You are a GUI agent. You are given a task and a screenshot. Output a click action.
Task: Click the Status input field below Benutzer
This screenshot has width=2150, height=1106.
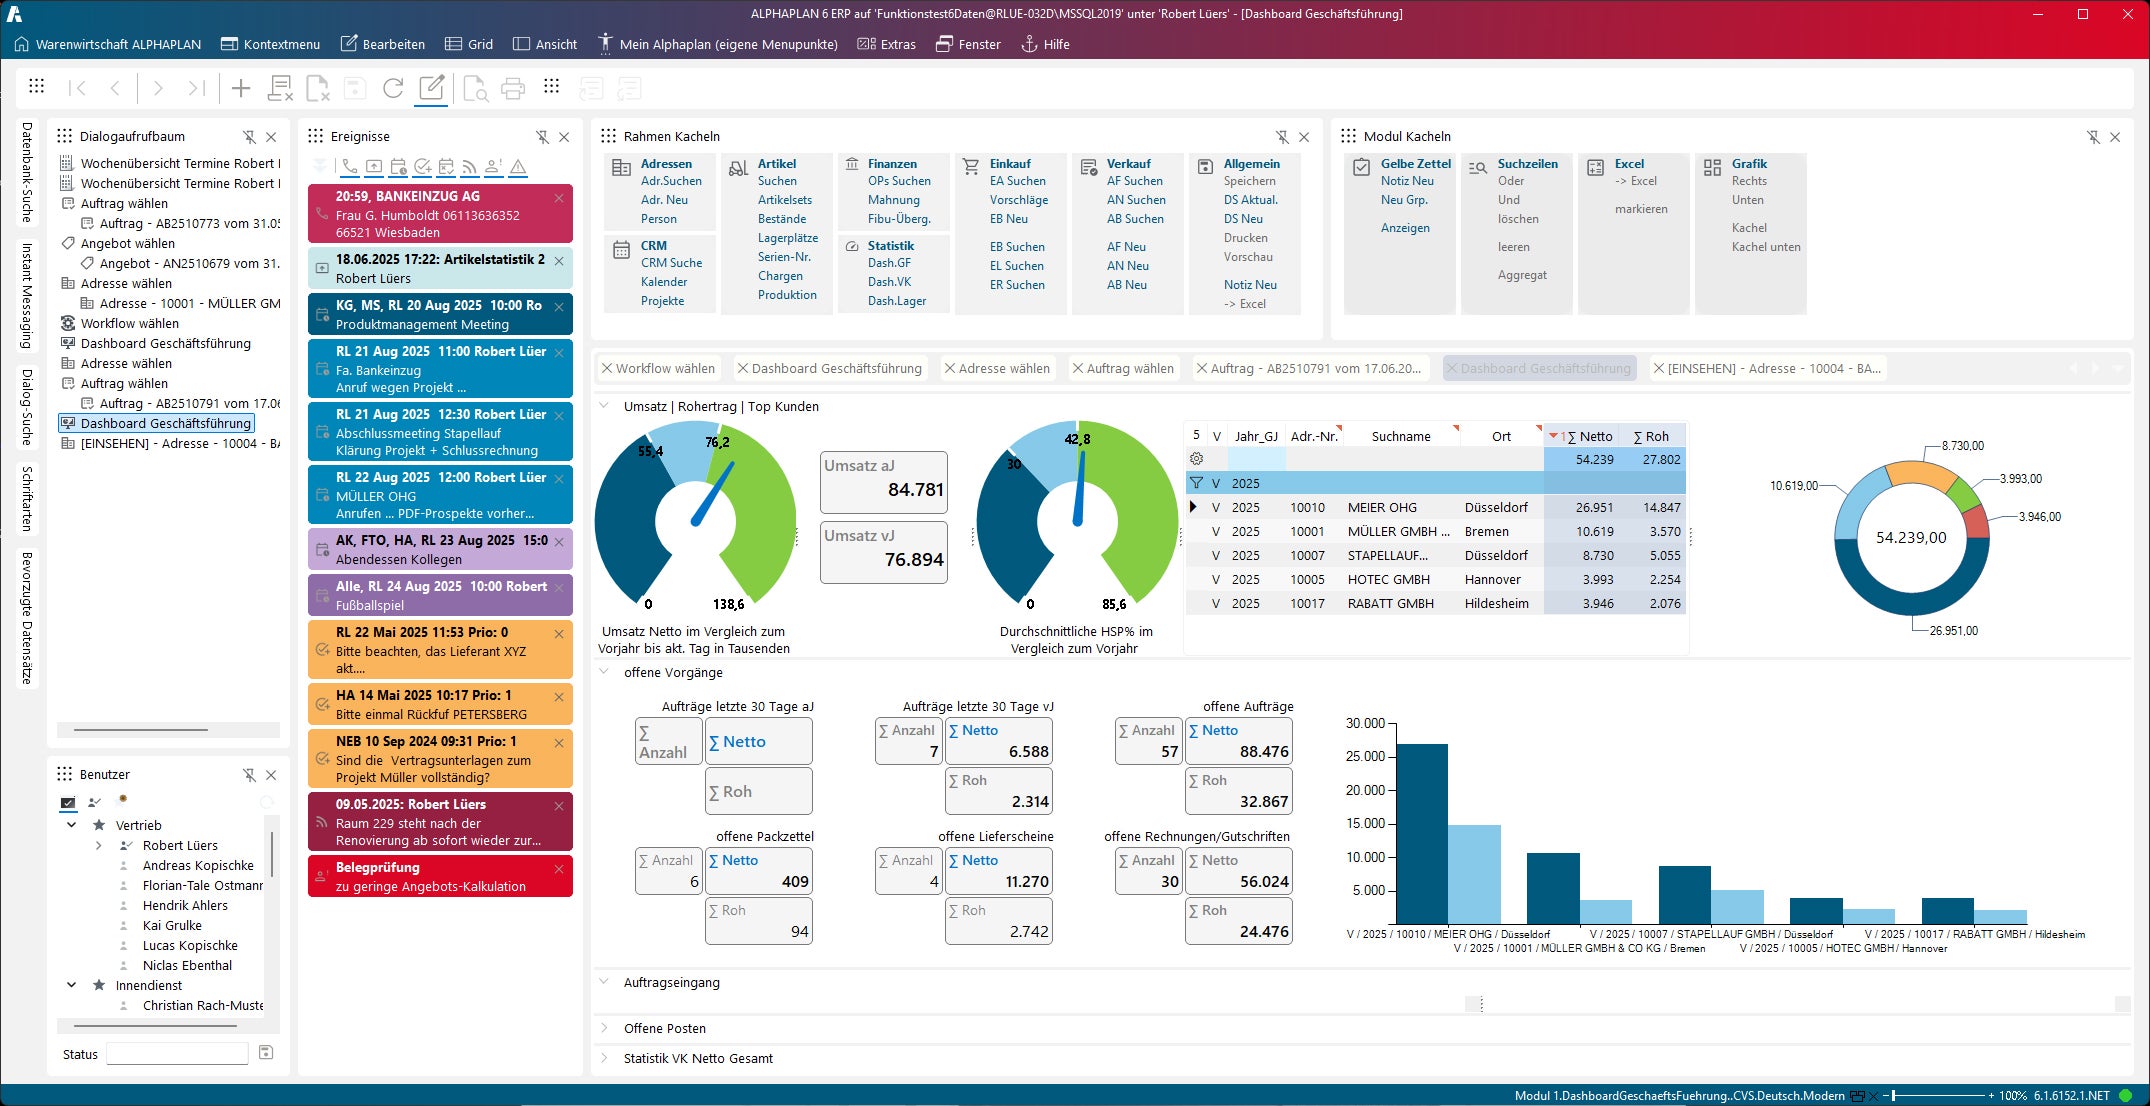tap(176, 1054)
